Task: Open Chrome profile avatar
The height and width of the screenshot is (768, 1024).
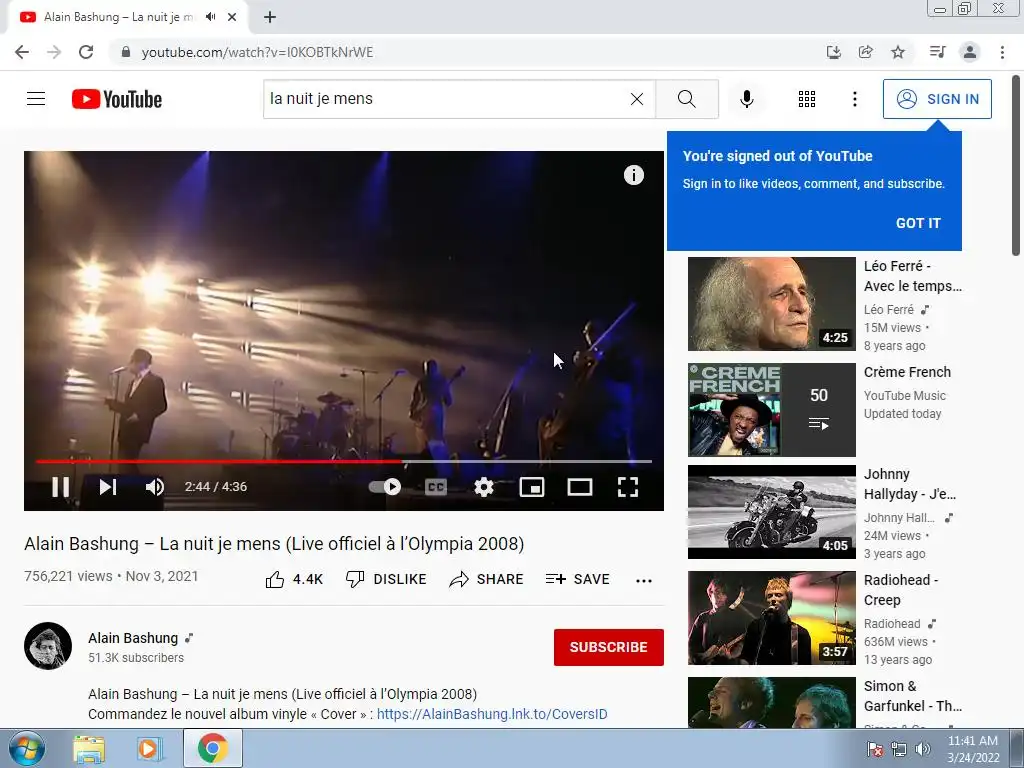Action: 970,52
